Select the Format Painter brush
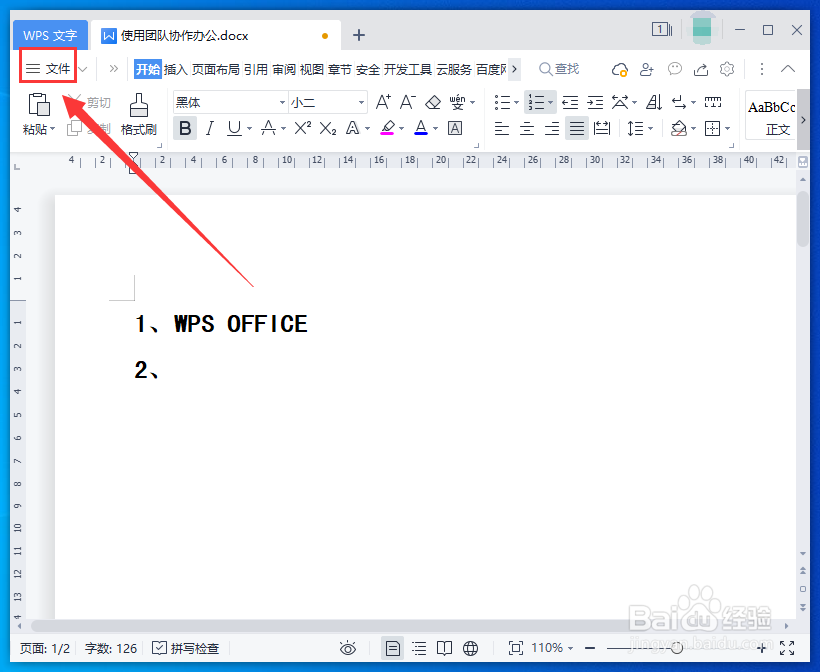 tap(139, 105)
